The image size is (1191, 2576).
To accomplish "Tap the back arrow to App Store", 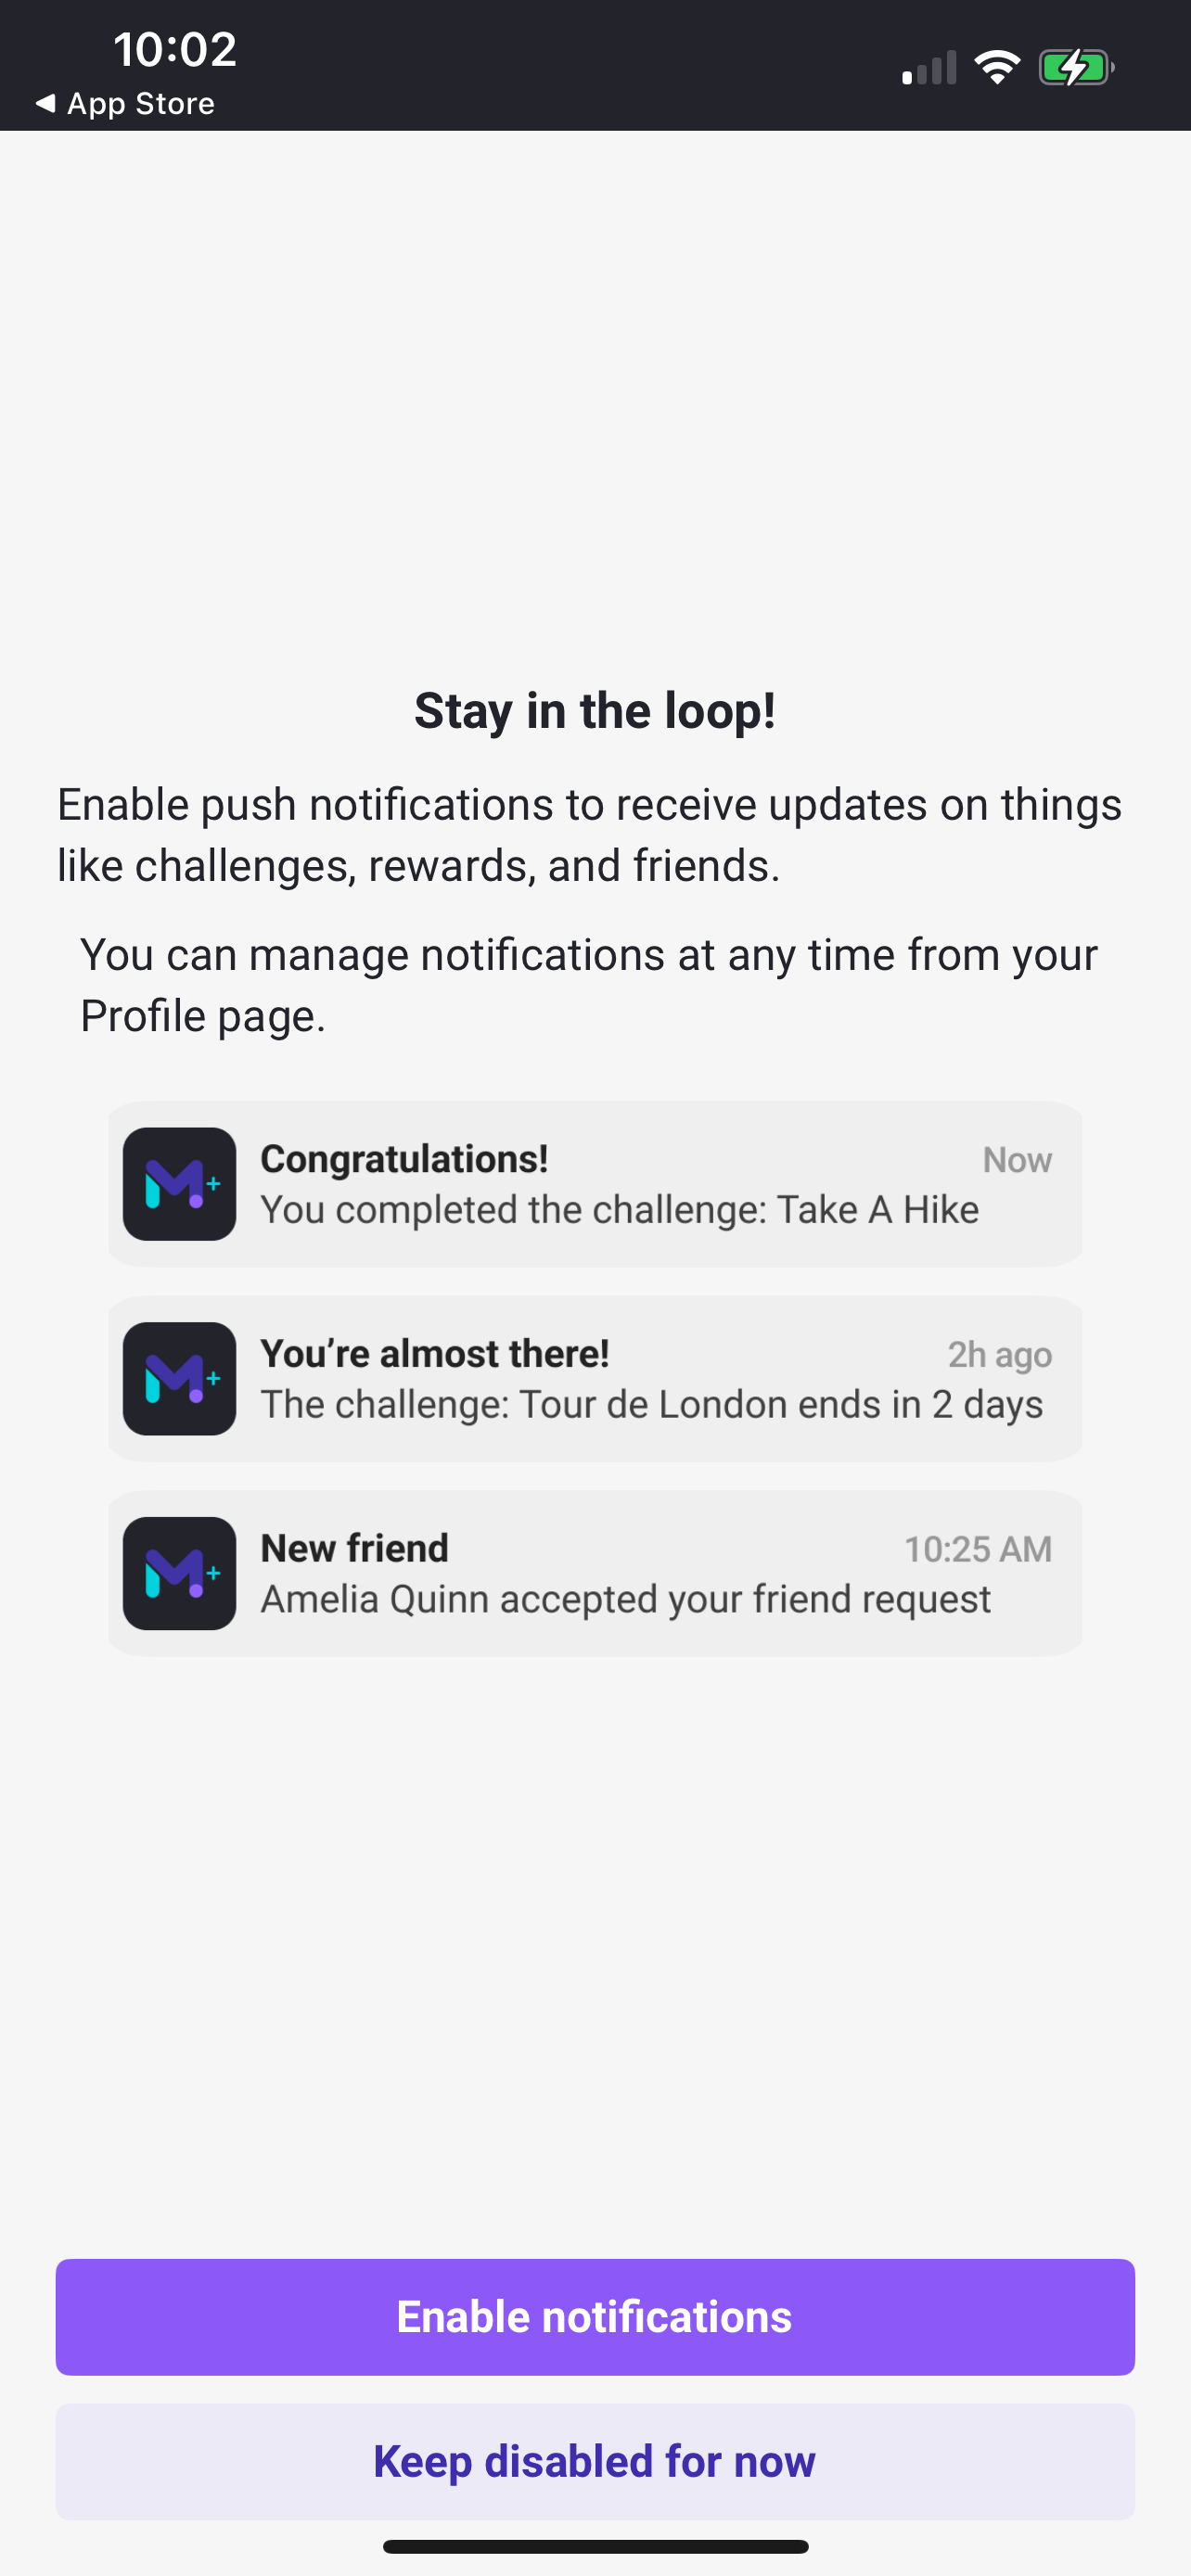I will pyautogui.click(x=45, y=103).
